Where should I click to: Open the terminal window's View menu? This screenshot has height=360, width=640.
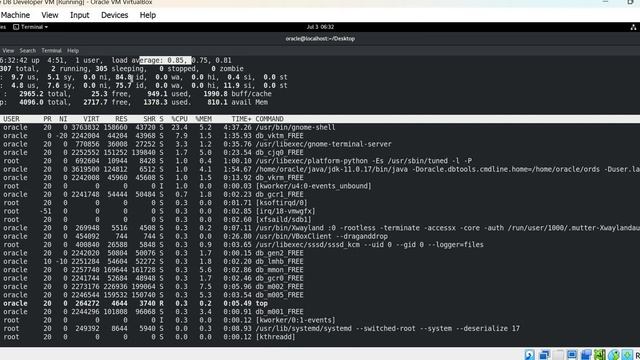8,51
